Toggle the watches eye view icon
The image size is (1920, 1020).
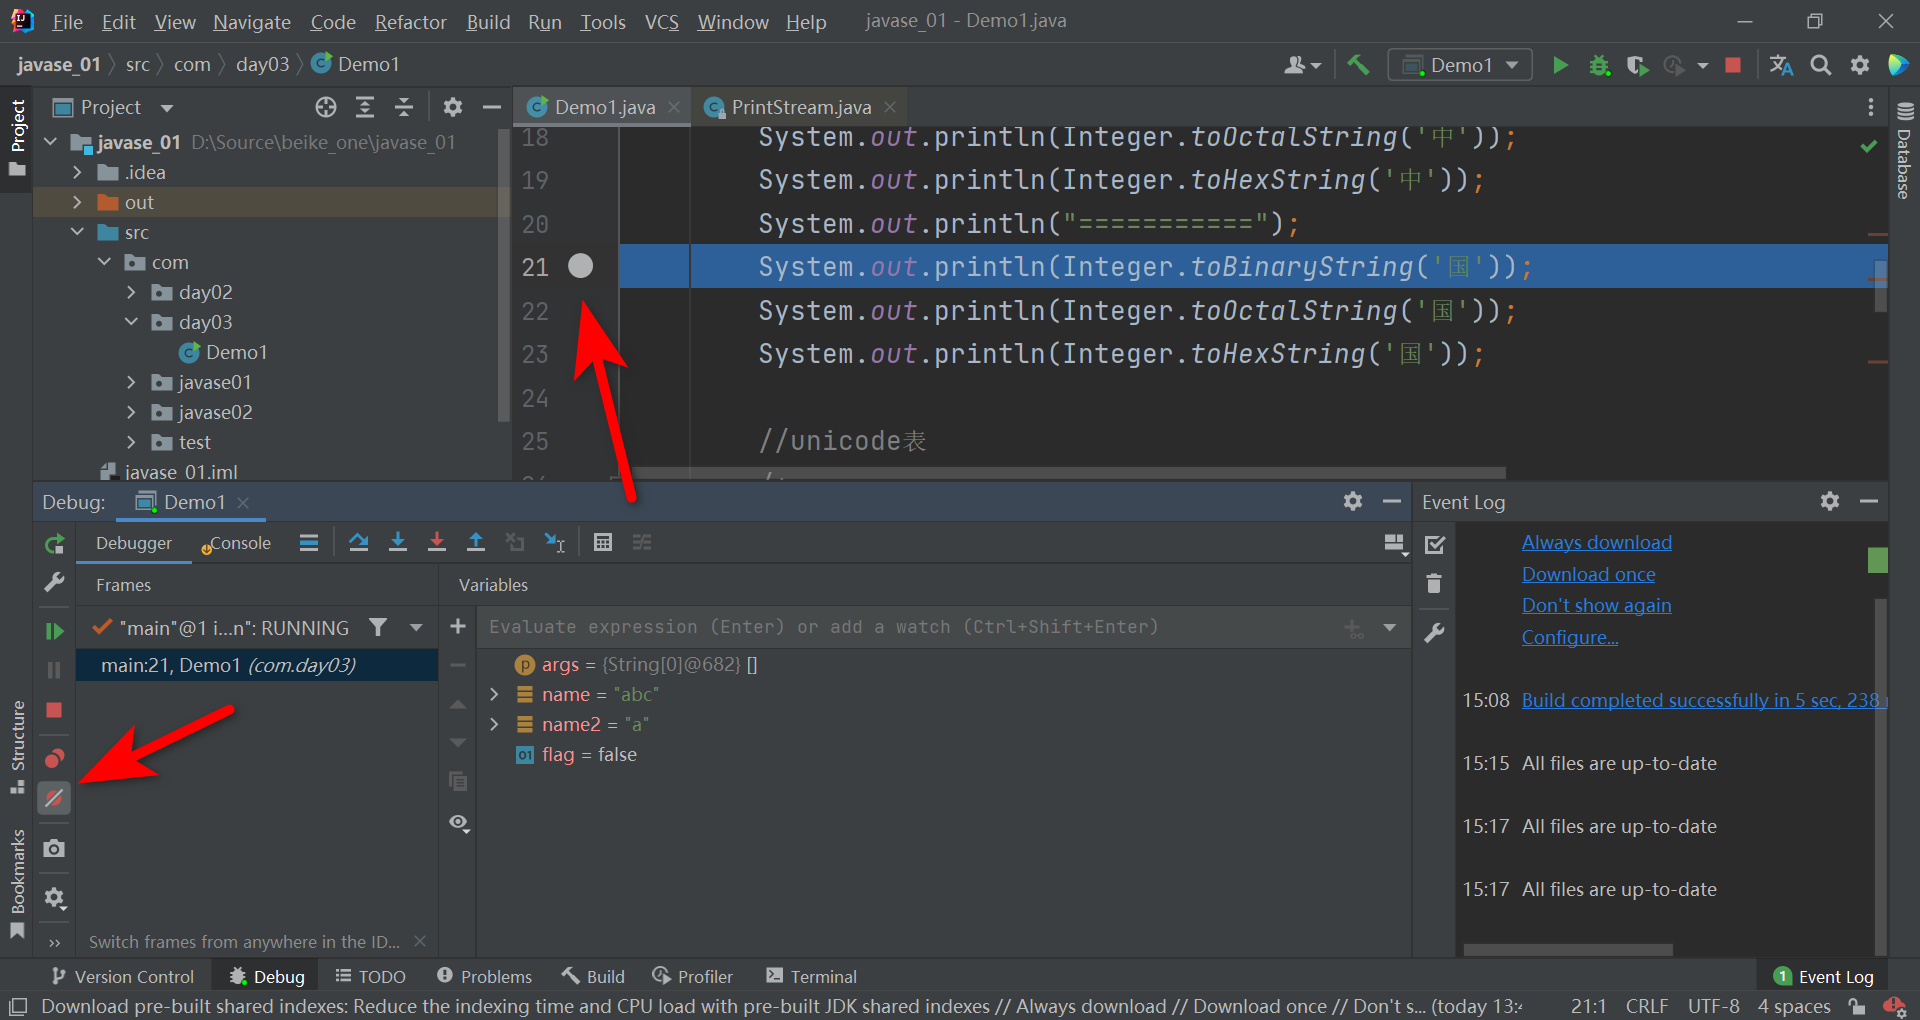coord(459,822)
